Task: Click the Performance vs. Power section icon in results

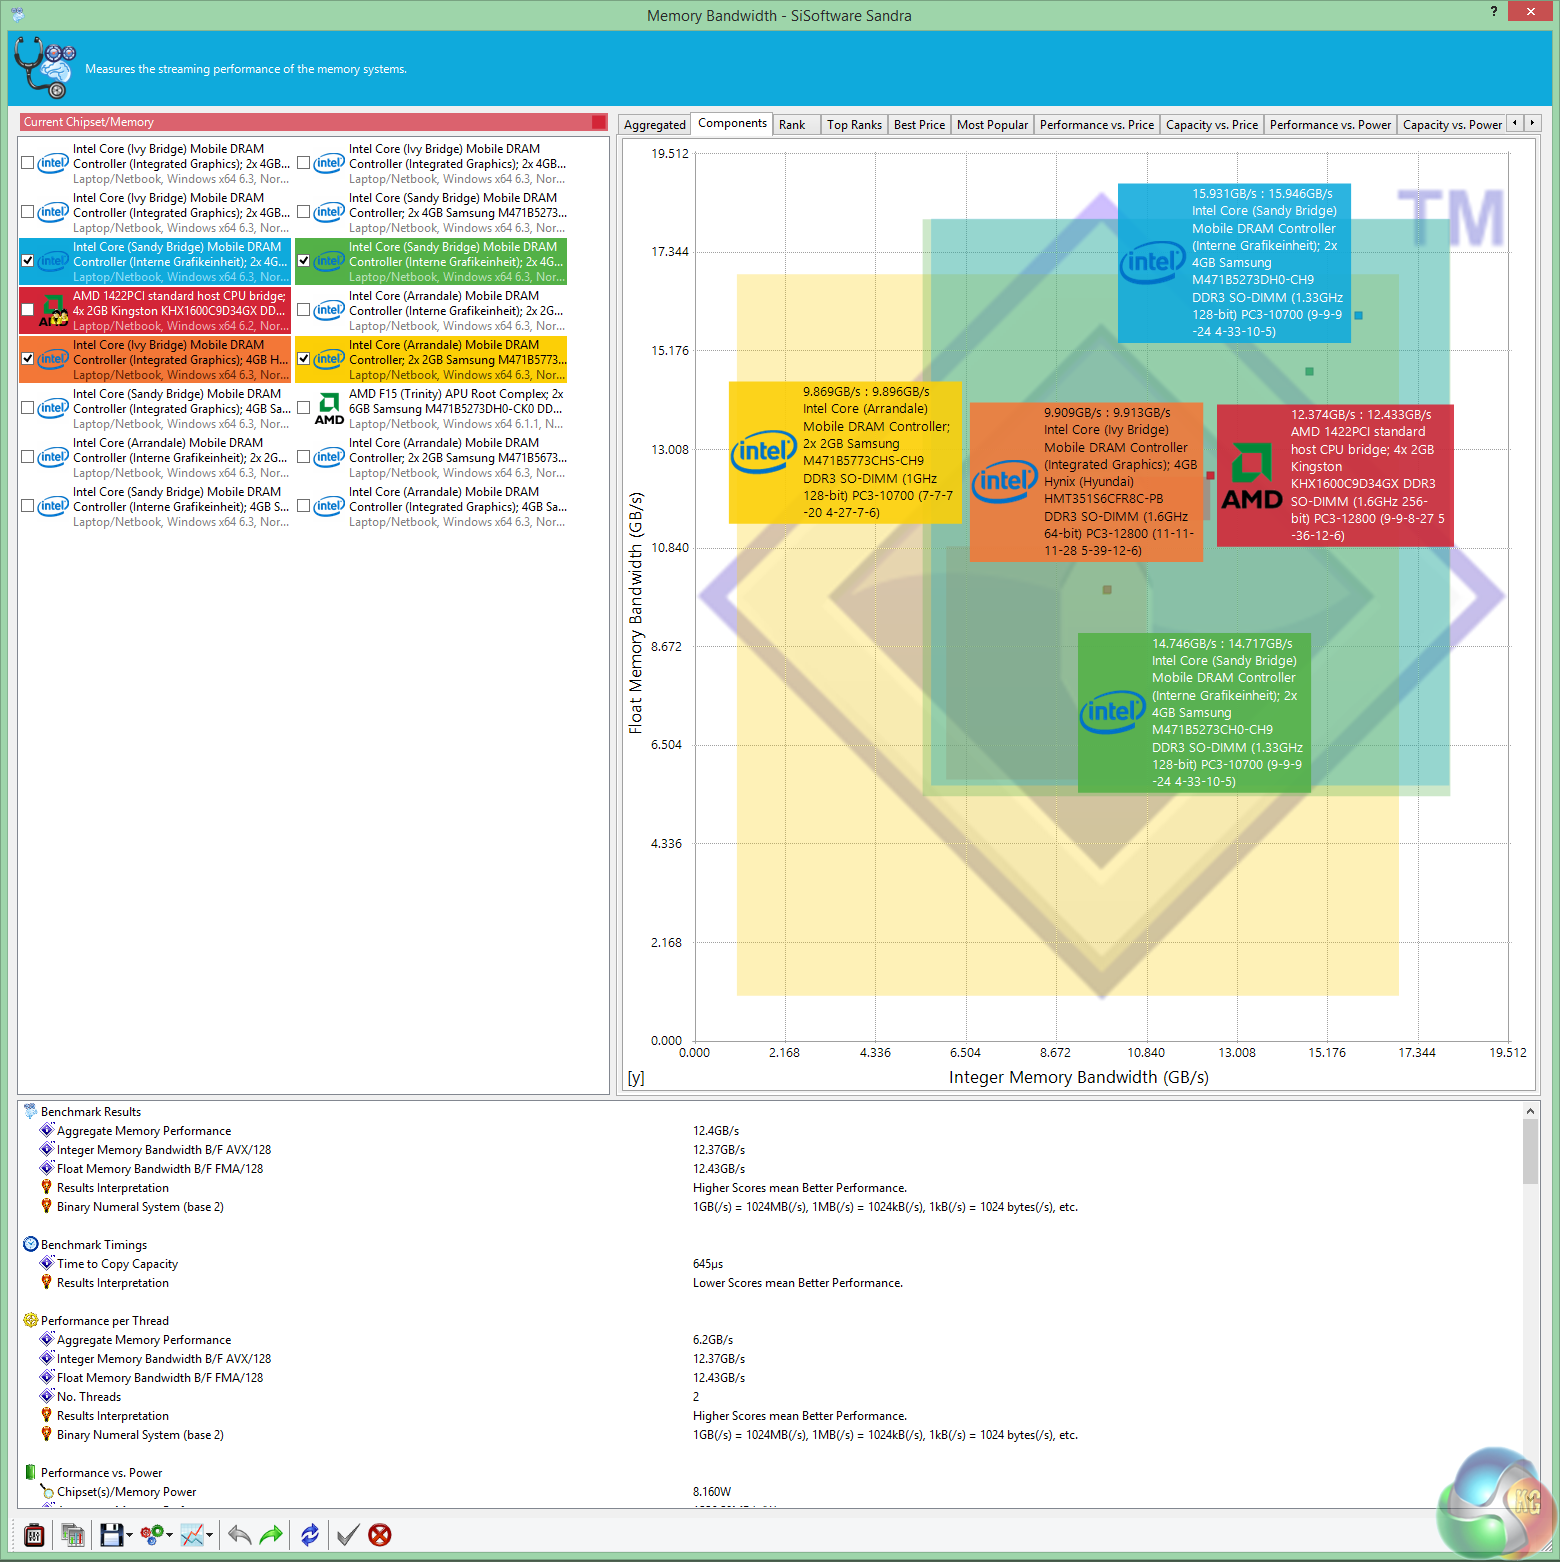Action: coord(30,1472)
